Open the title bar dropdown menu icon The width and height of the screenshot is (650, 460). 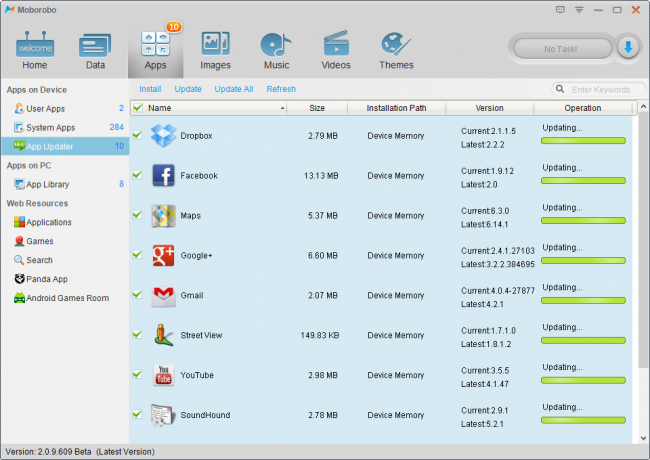[x=579, y=10]
